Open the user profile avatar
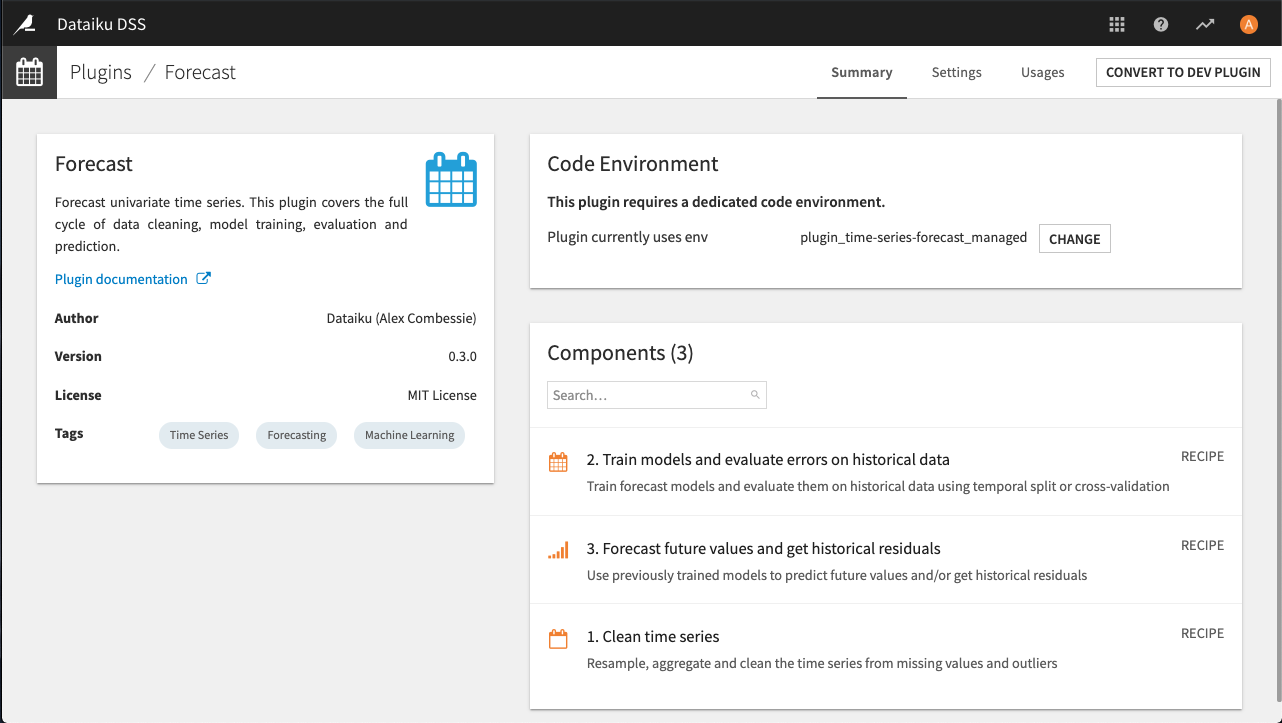1282x723 pixels. [1248, 24]
